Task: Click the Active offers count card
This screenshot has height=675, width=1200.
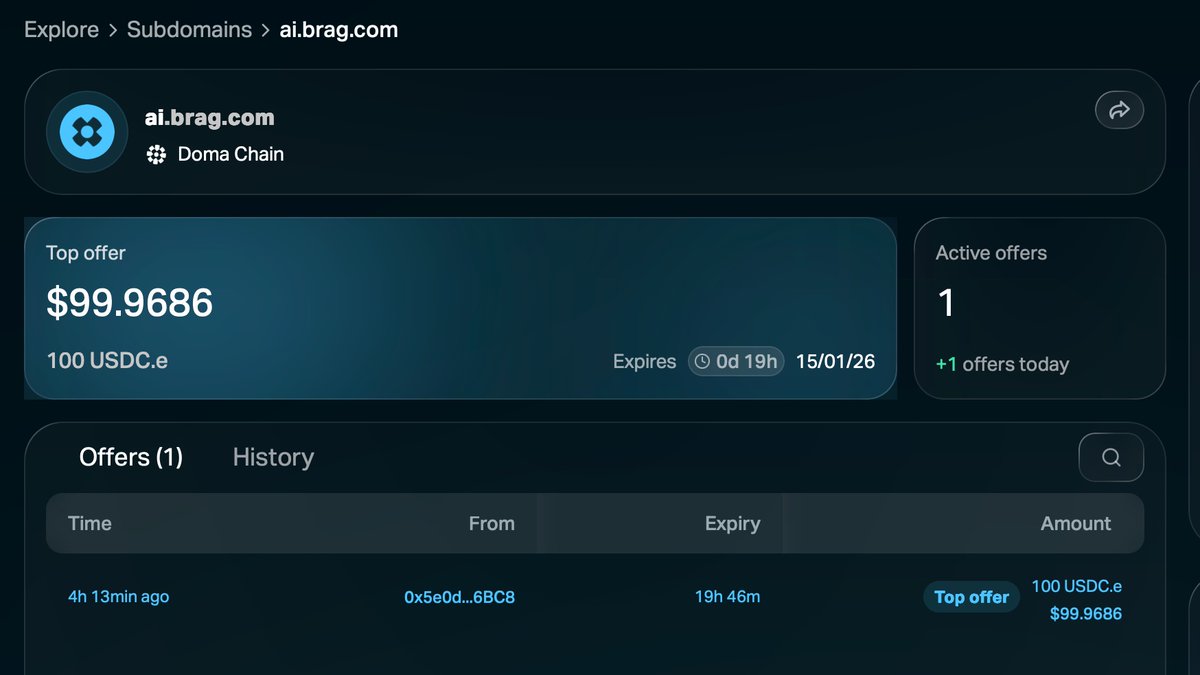Action: point(1039,307)
